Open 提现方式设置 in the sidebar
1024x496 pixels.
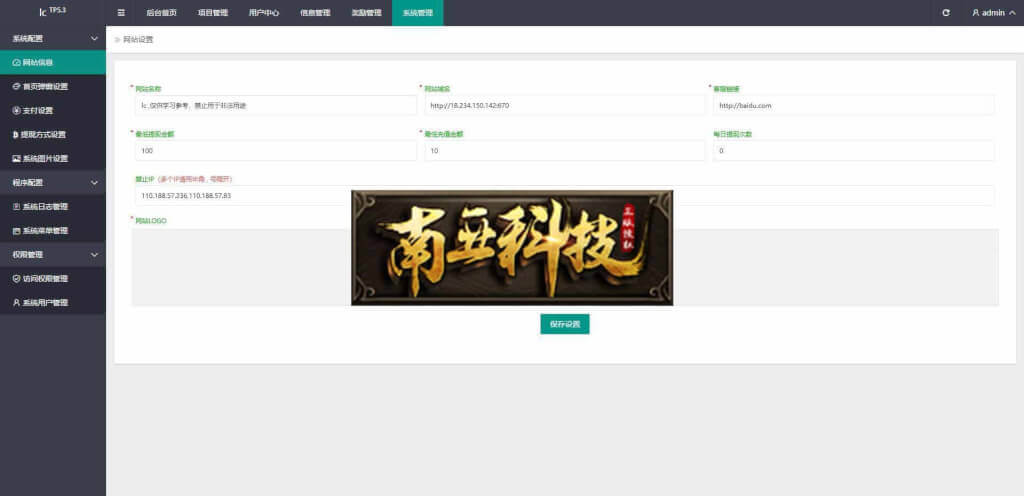click(53, 134)
